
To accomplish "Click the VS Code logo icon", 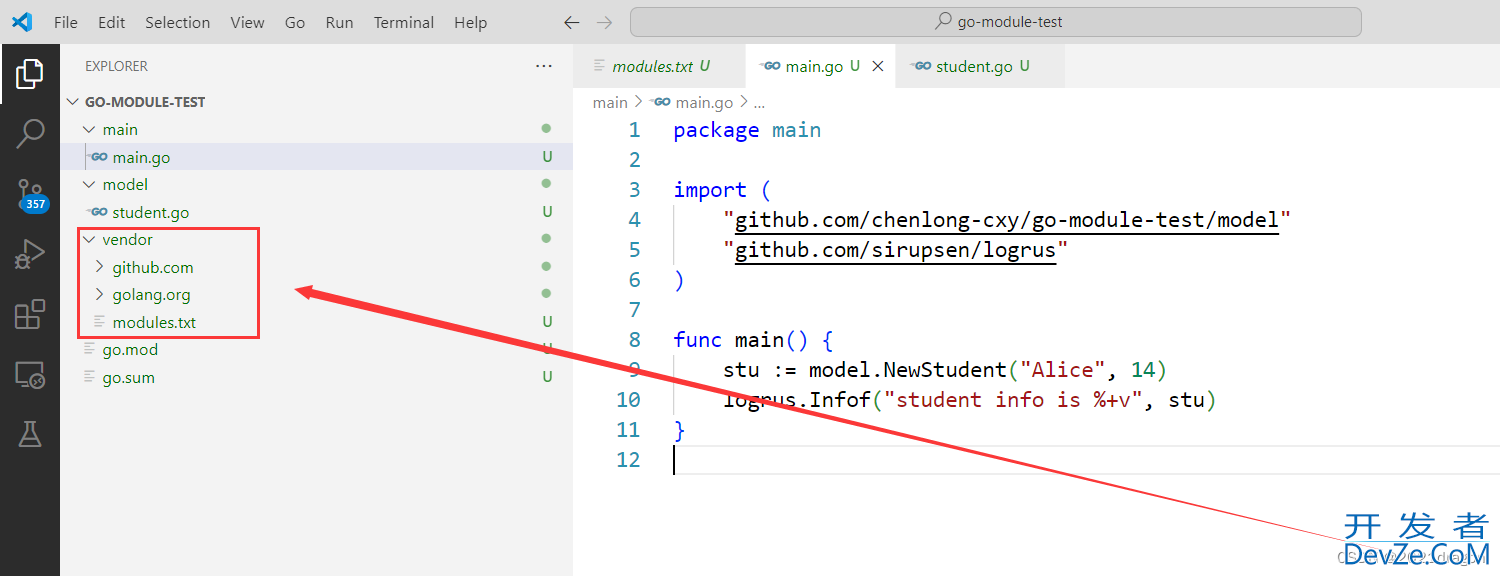I will pos(22,22).
